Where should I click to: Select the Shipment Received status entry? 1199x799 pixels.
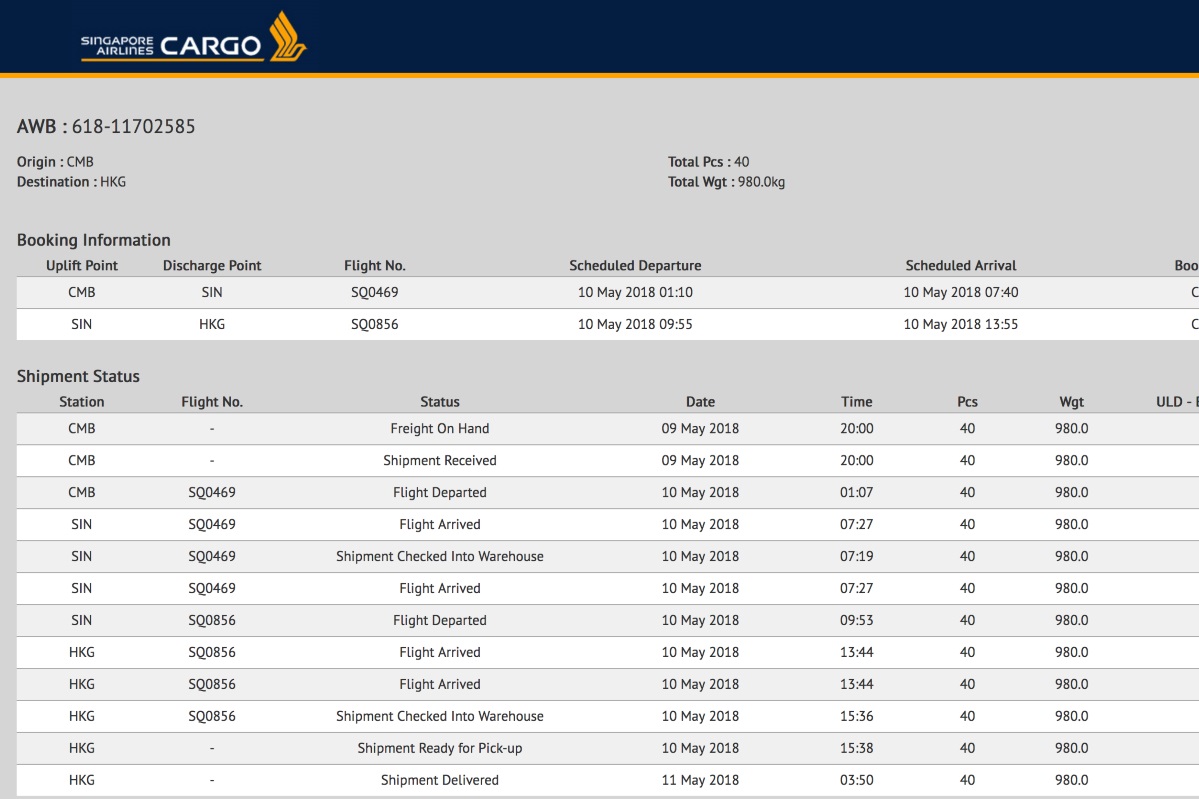click(x=440, y=461)
